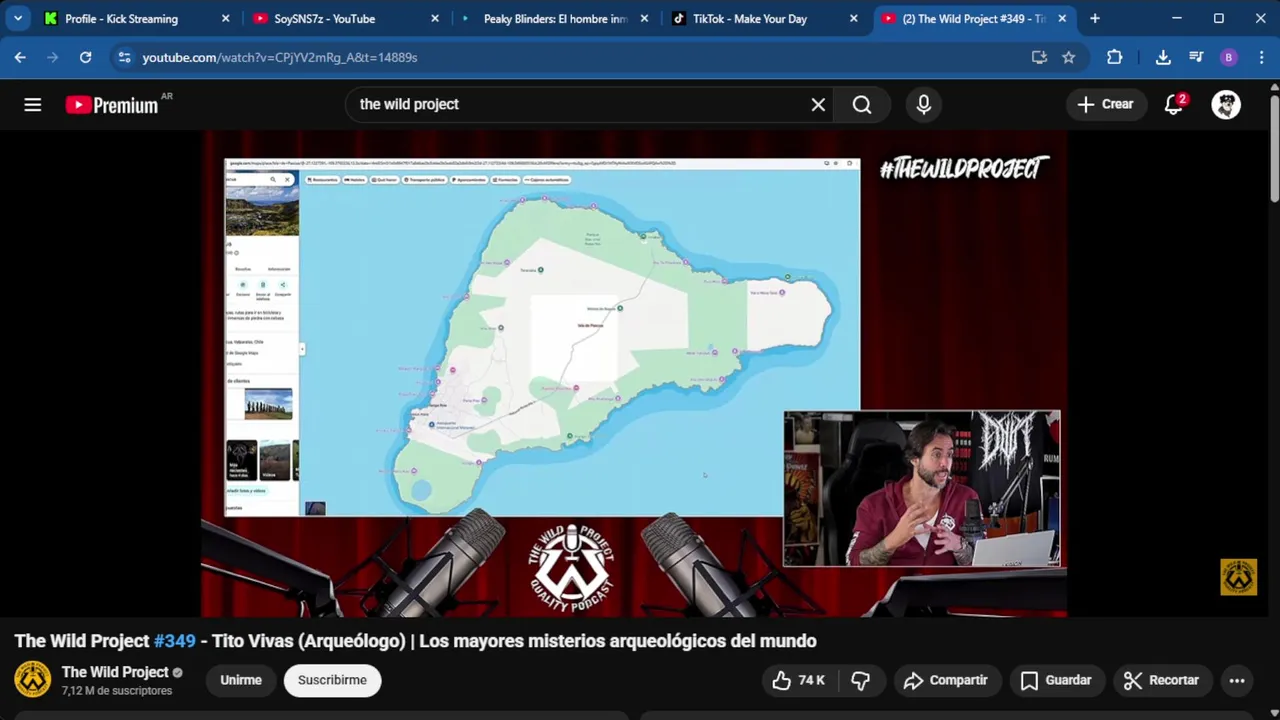
Task: Close the Peaky Blinders tab
Action: click(x=644, y=18)
